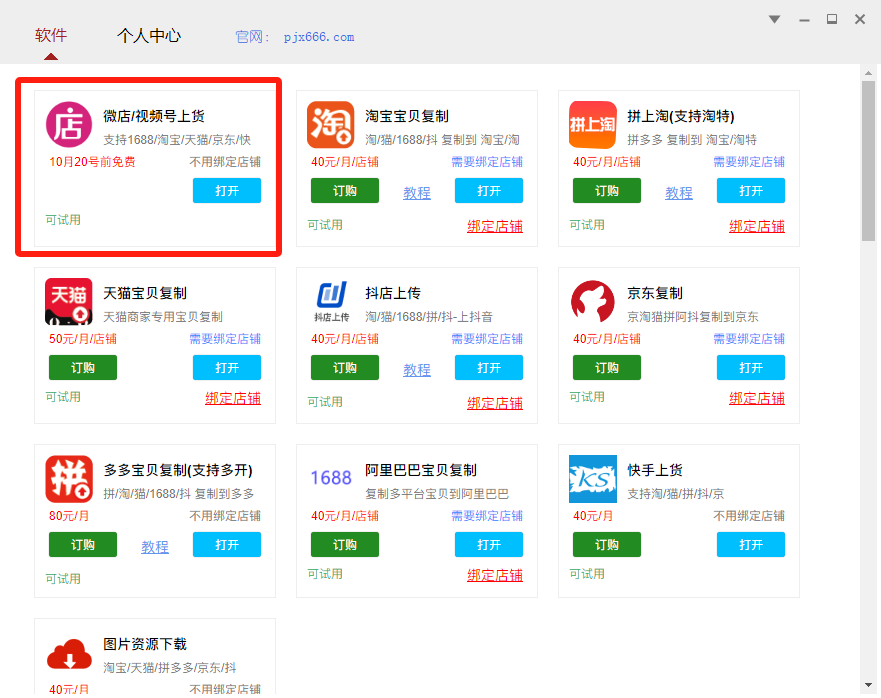Click the 复制多平台宝贝到阿里巴巴 description
This screenshot has height=698, width=881.
click(437, 494)
